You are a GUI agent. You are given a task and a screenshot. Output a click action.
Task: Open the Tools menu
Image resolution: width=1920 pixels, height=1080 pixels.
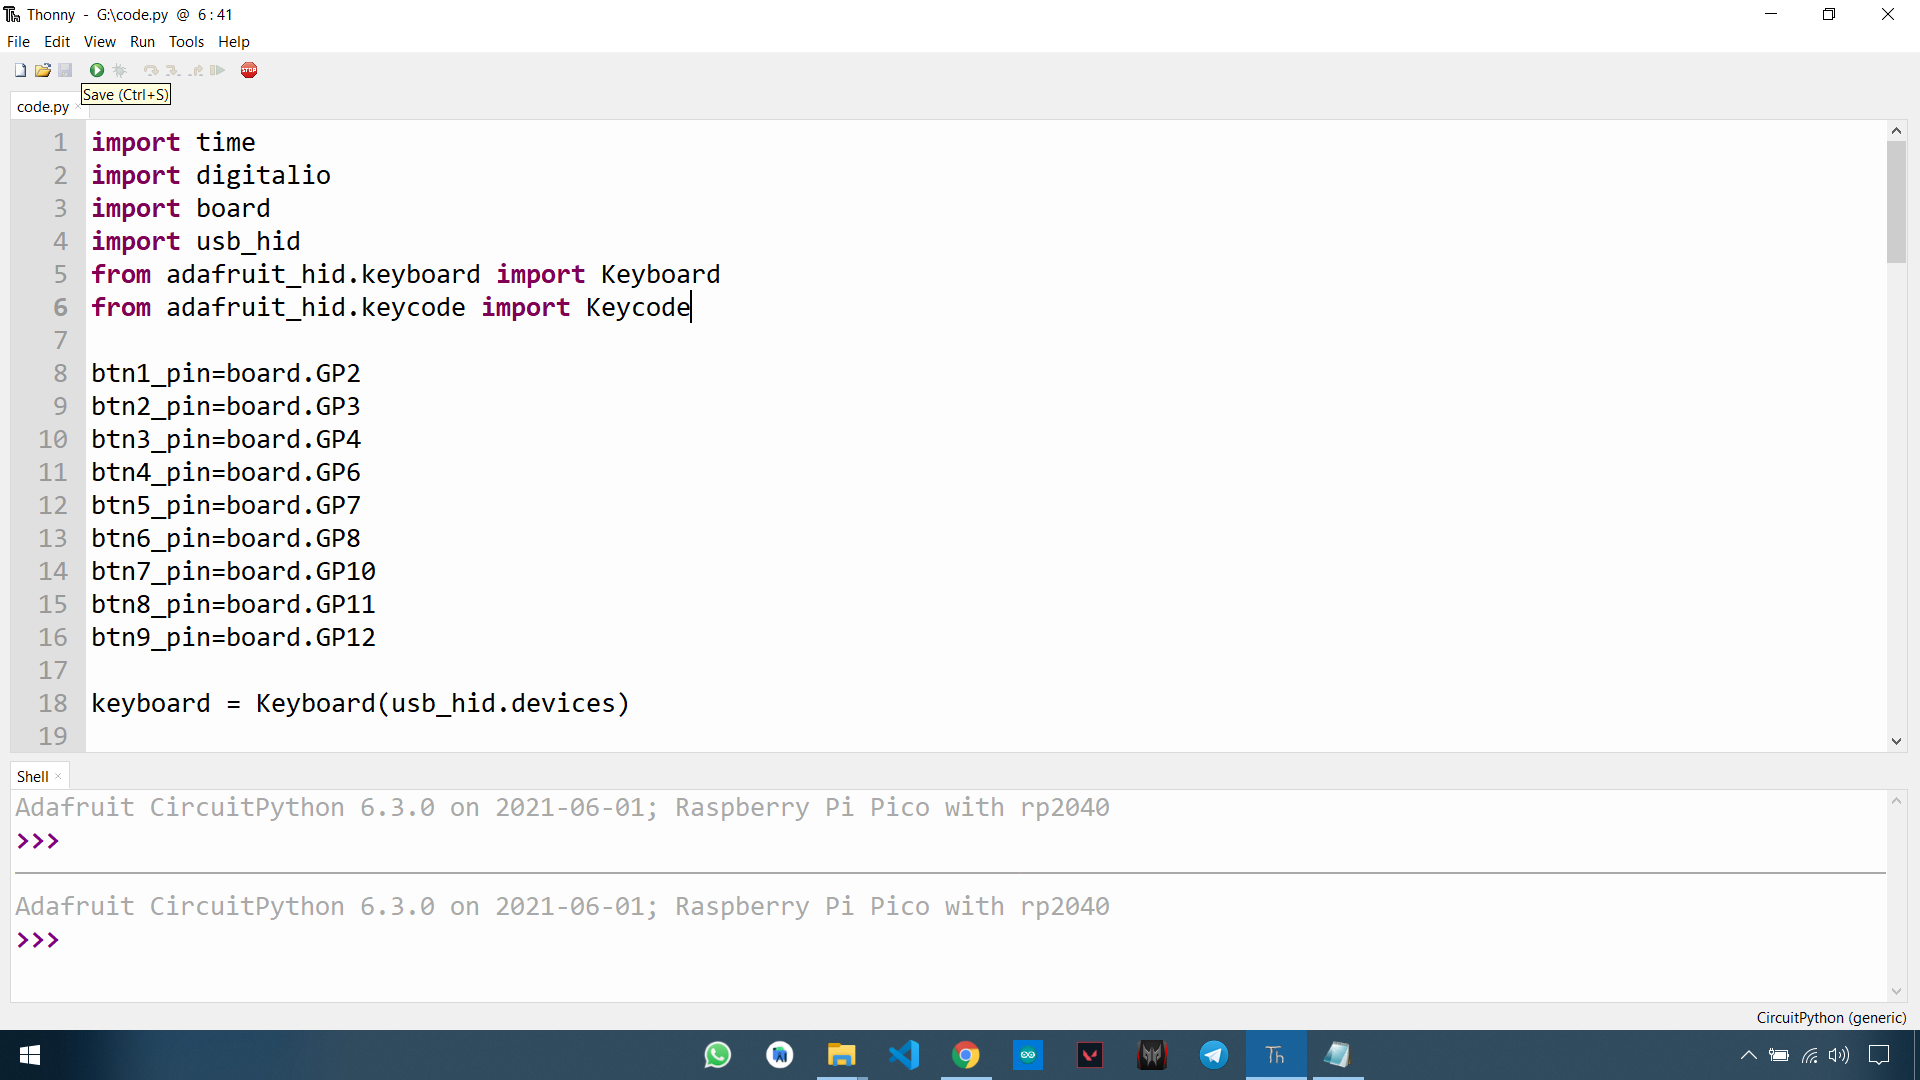185,41
